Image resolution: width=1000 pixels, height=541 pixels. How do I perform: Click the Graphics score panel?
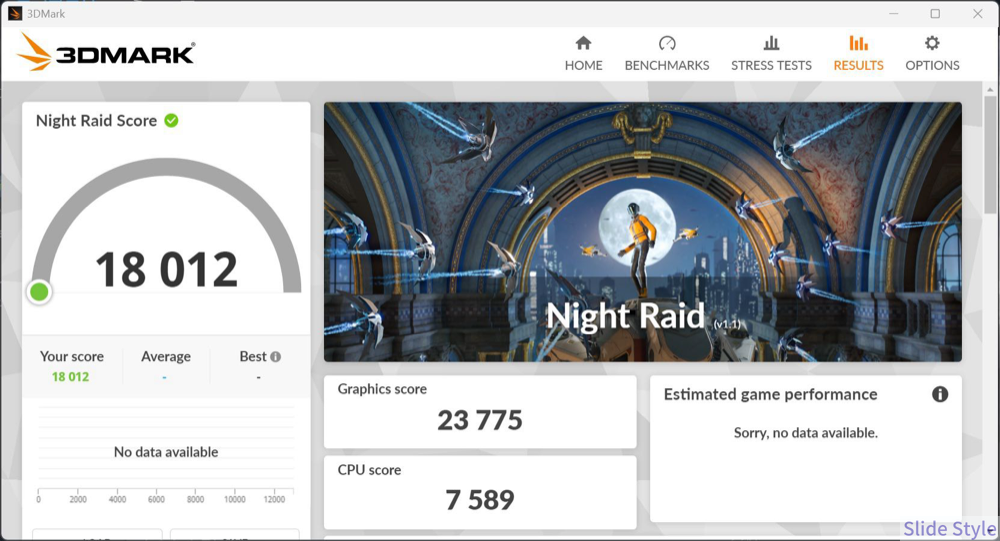(x=480, y=412)
